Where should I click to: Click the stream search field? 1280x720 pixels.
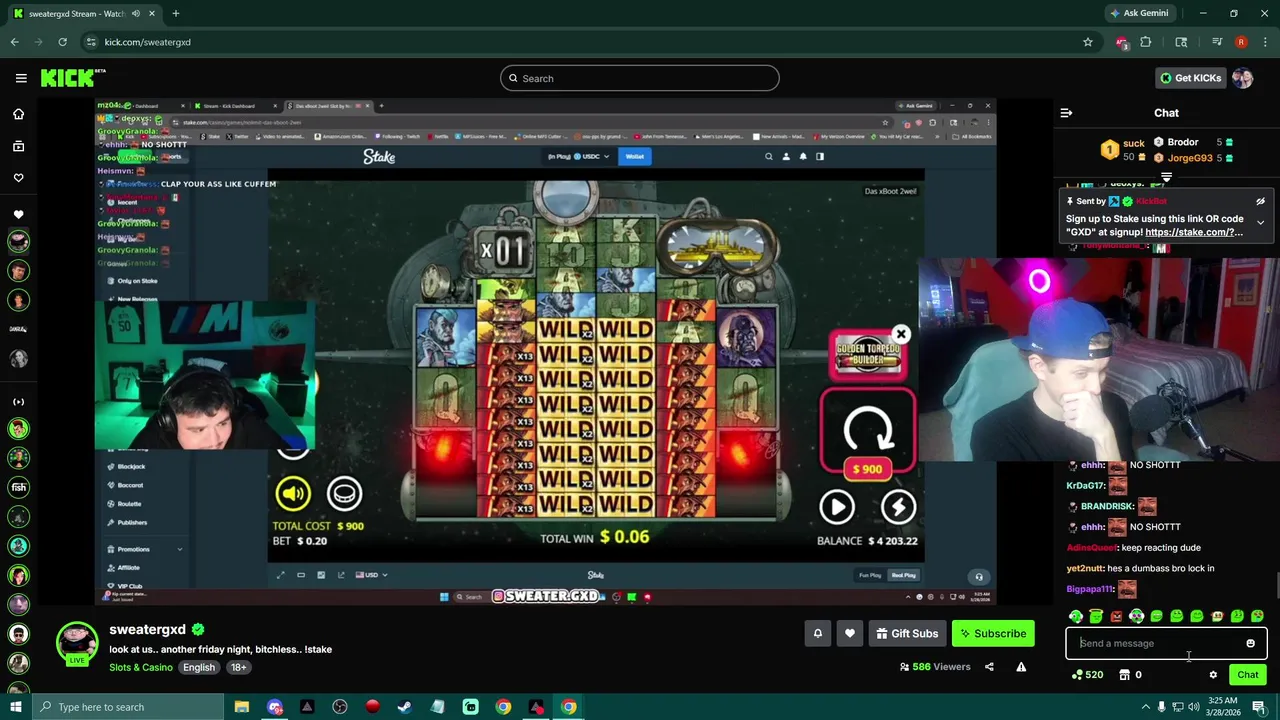(640, 78)
